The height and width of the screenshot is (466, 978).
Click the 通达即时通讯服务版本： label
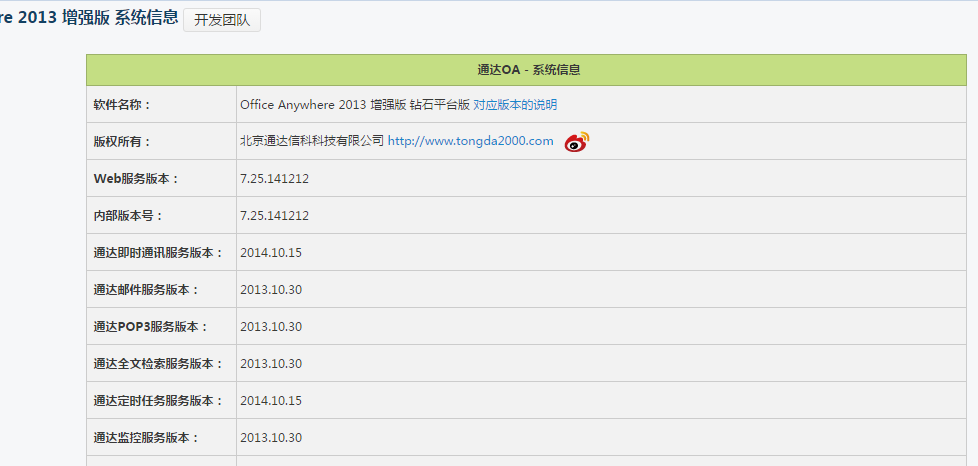[158, 253]
